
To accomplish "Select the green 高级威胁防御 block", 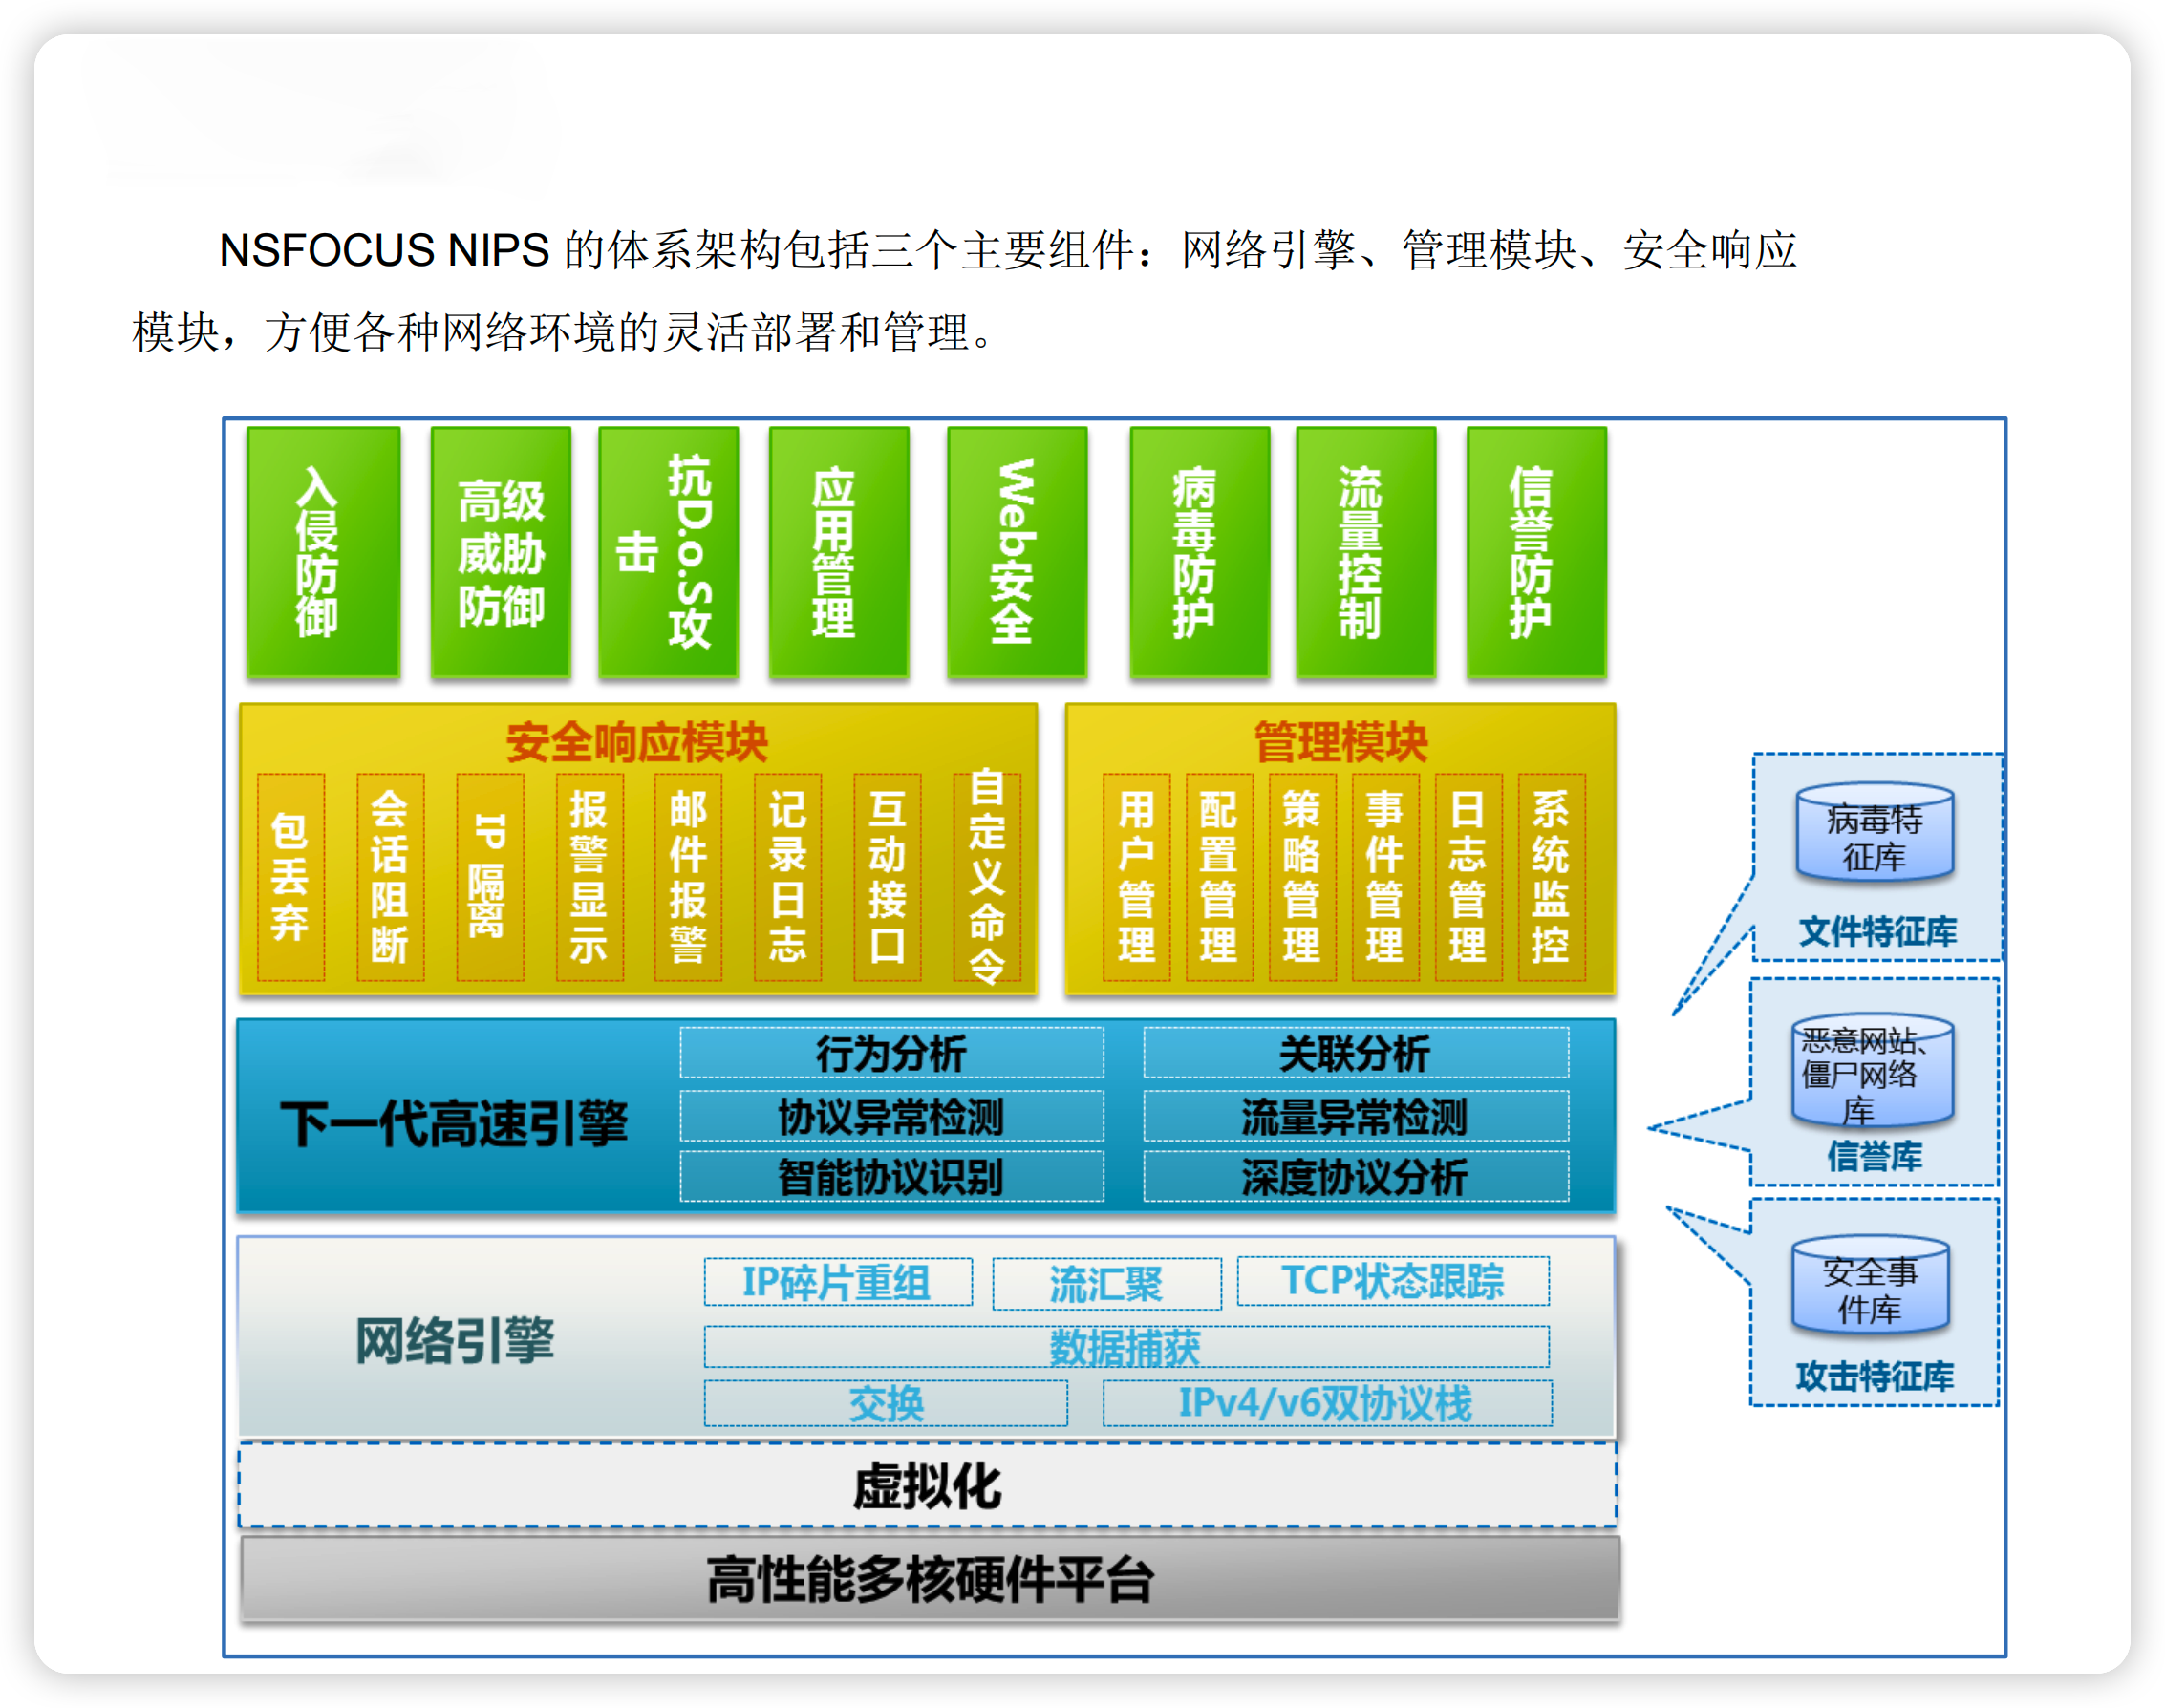I will coord(500,552).
